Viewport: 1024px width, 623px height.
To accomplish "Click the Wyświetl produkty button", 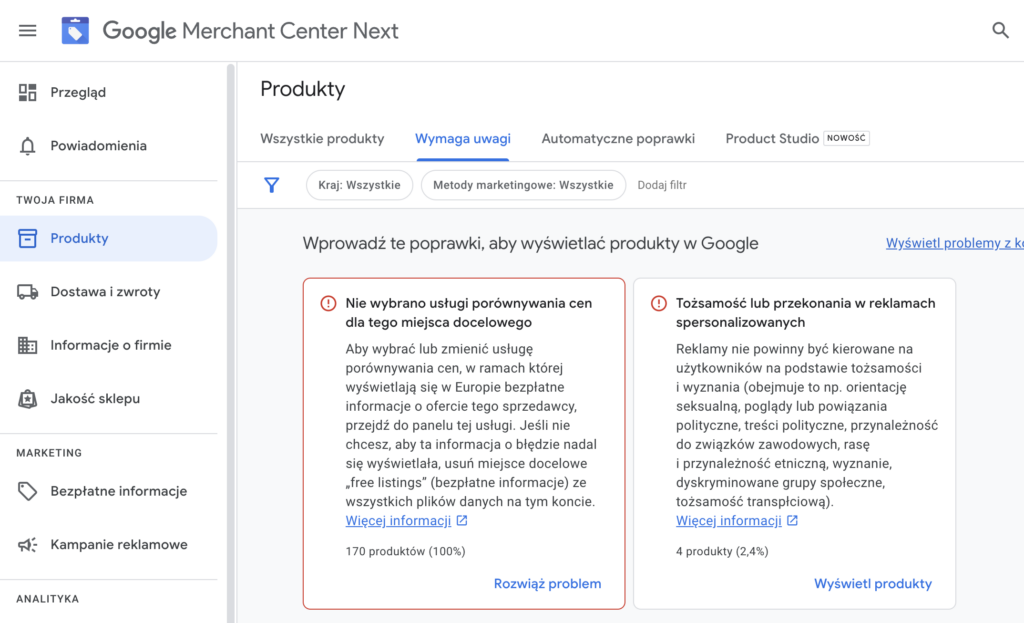I will pos(872,584).
